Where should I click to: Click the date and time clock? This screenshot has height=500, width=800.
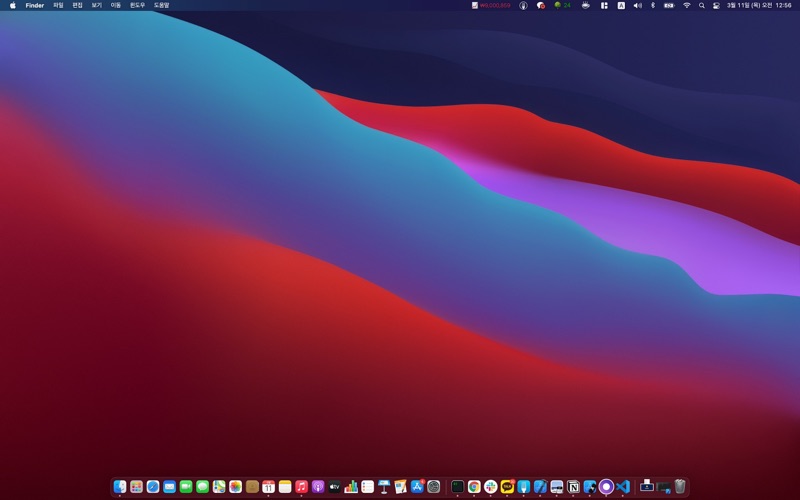tap(759, 5)
